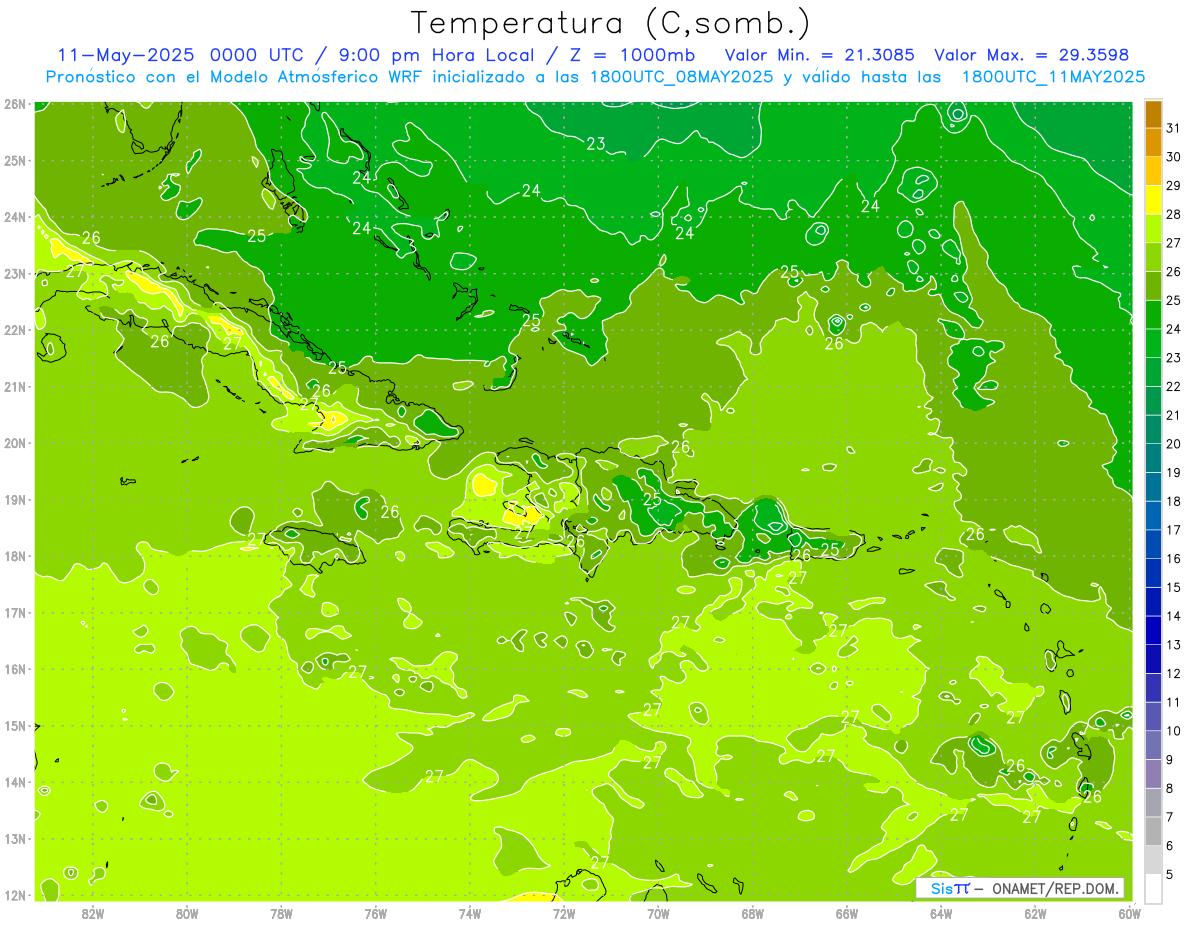1200x927 pixels.
Task: Click the 74W longitude axis label
Action: pyautogui.click(x=470, y=913)
